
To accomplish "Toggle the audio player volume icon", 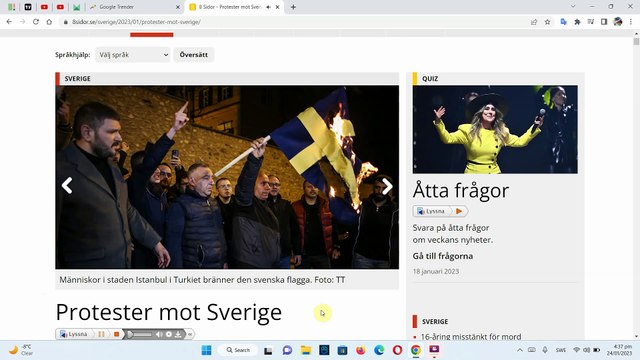I will [159, 334].
